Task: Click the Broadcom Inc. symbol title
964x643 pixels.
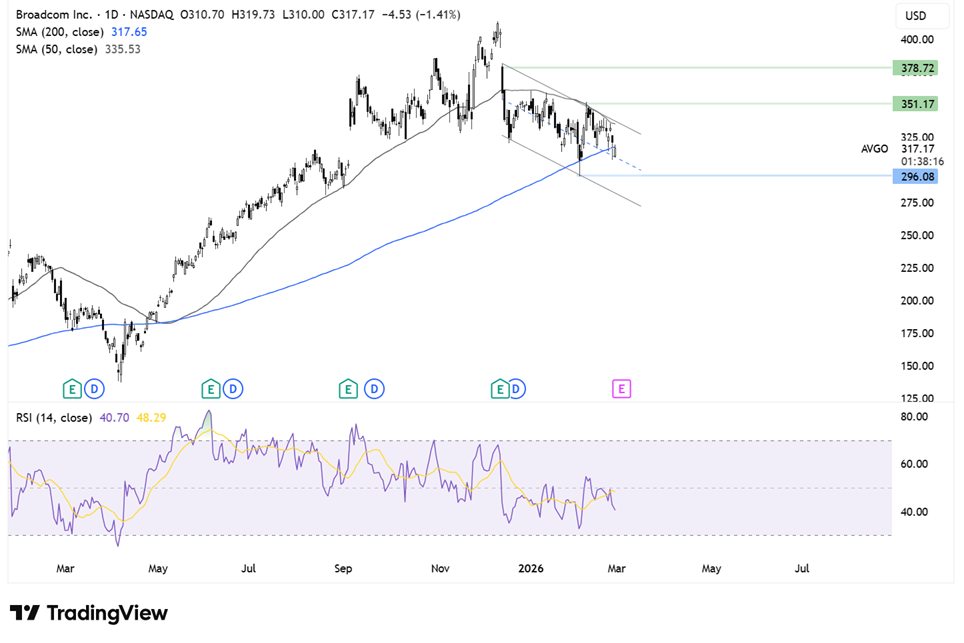Action: coord(53,14)
